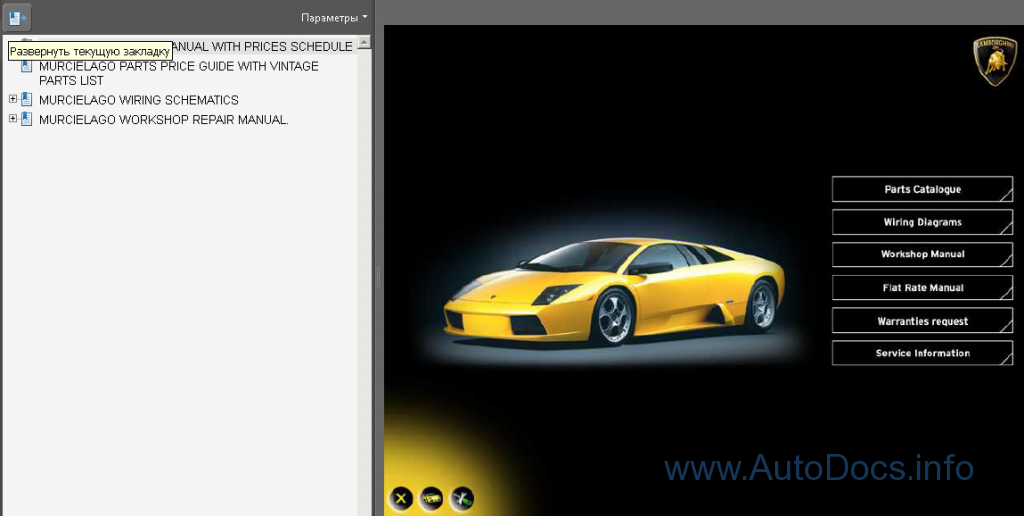Open the Workshop Manual button
This screenshot has width=1024, height=516.
pyautogui.click(x=922, y=254)
